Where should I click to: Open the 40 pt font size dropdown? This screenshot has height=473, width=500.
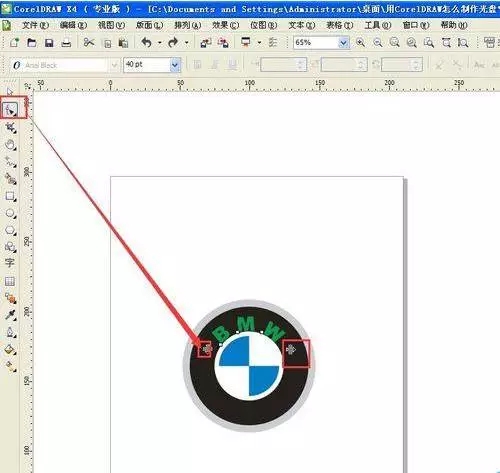[175, 65]
